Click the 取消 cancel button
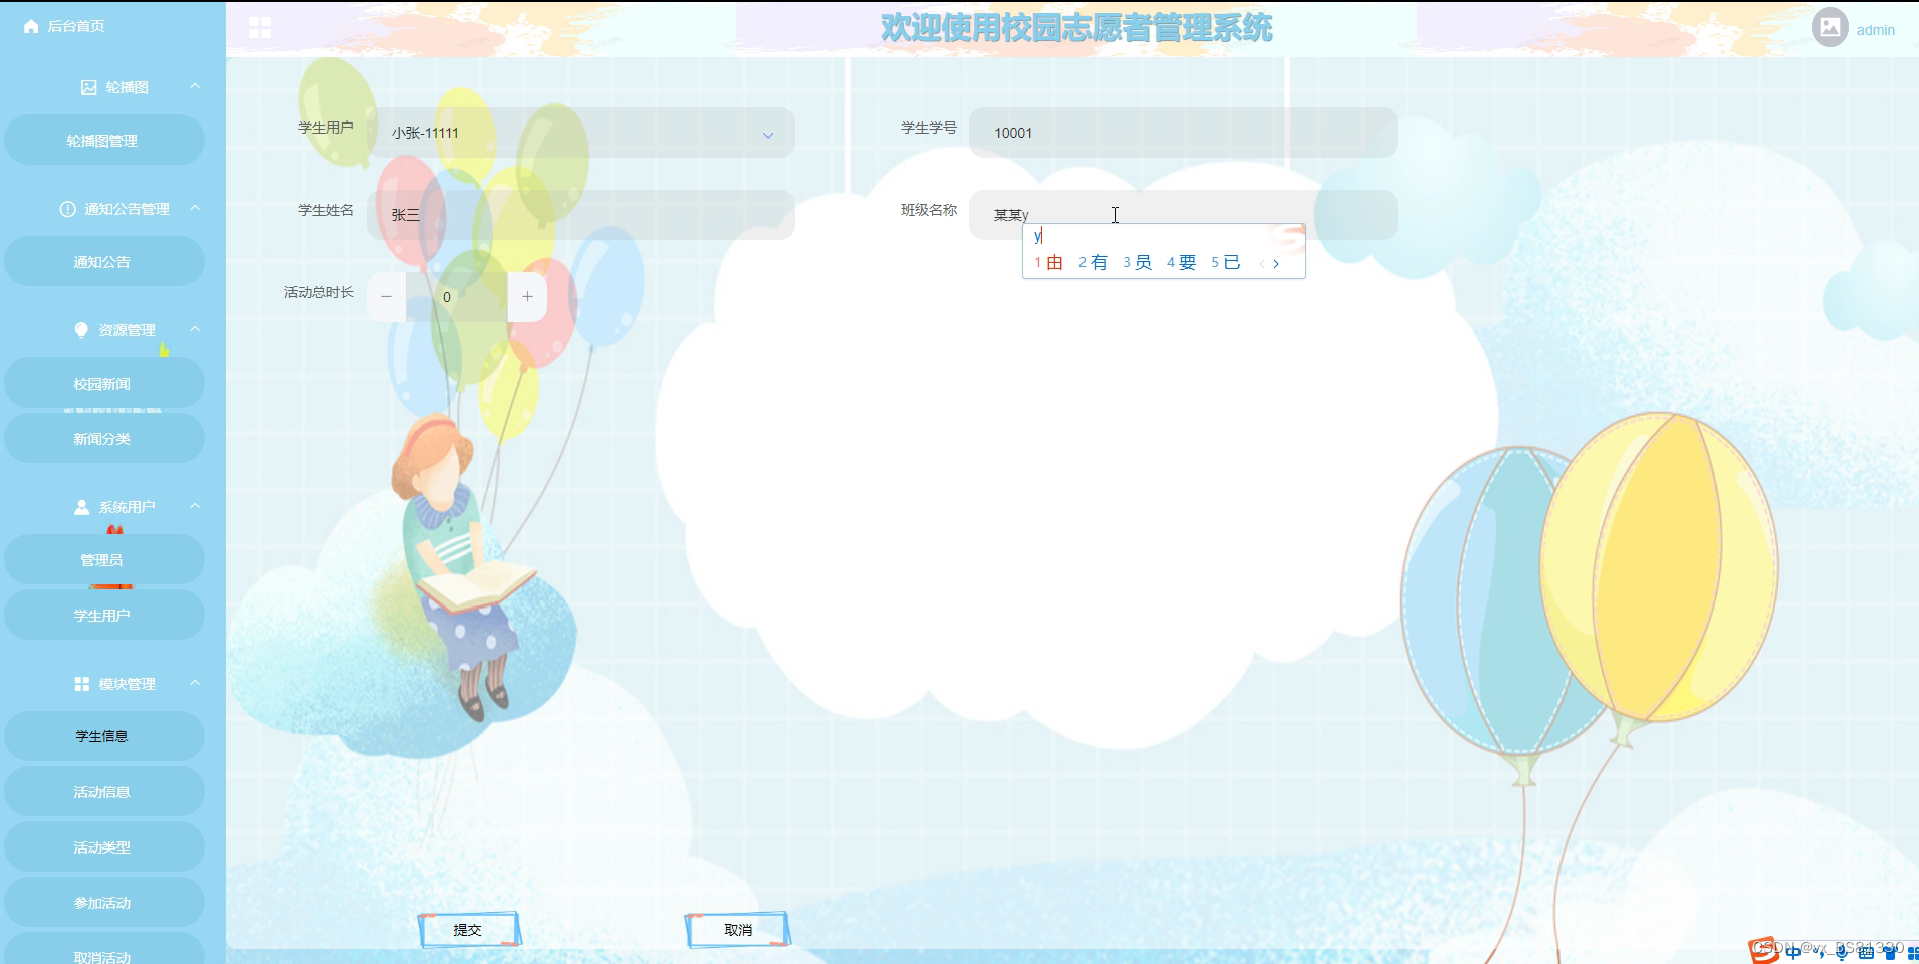Screen dimensions: 1919x964 738,929
